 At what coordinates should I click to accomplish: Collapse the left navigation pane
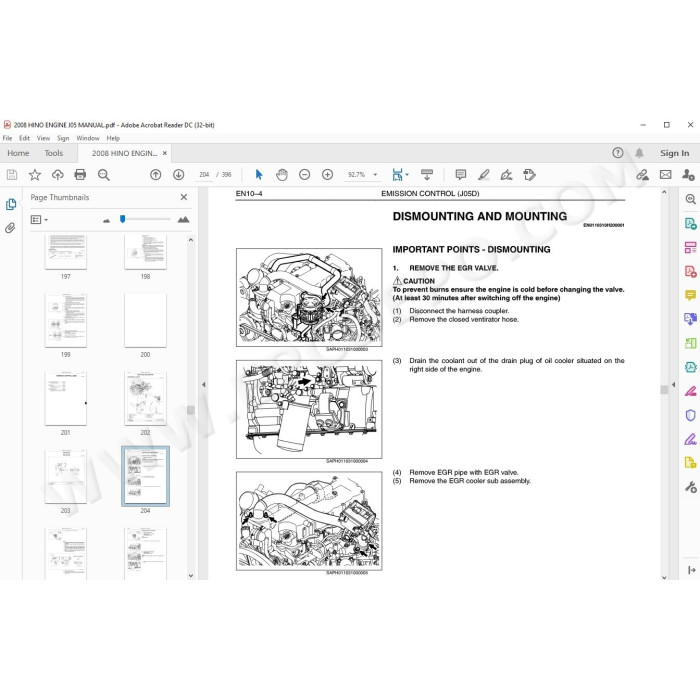(204, 384)
